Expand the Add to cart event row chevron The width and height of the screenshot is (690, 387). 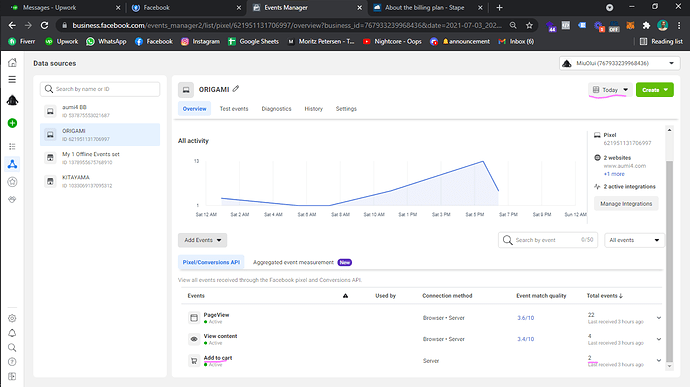coord(659,361)
